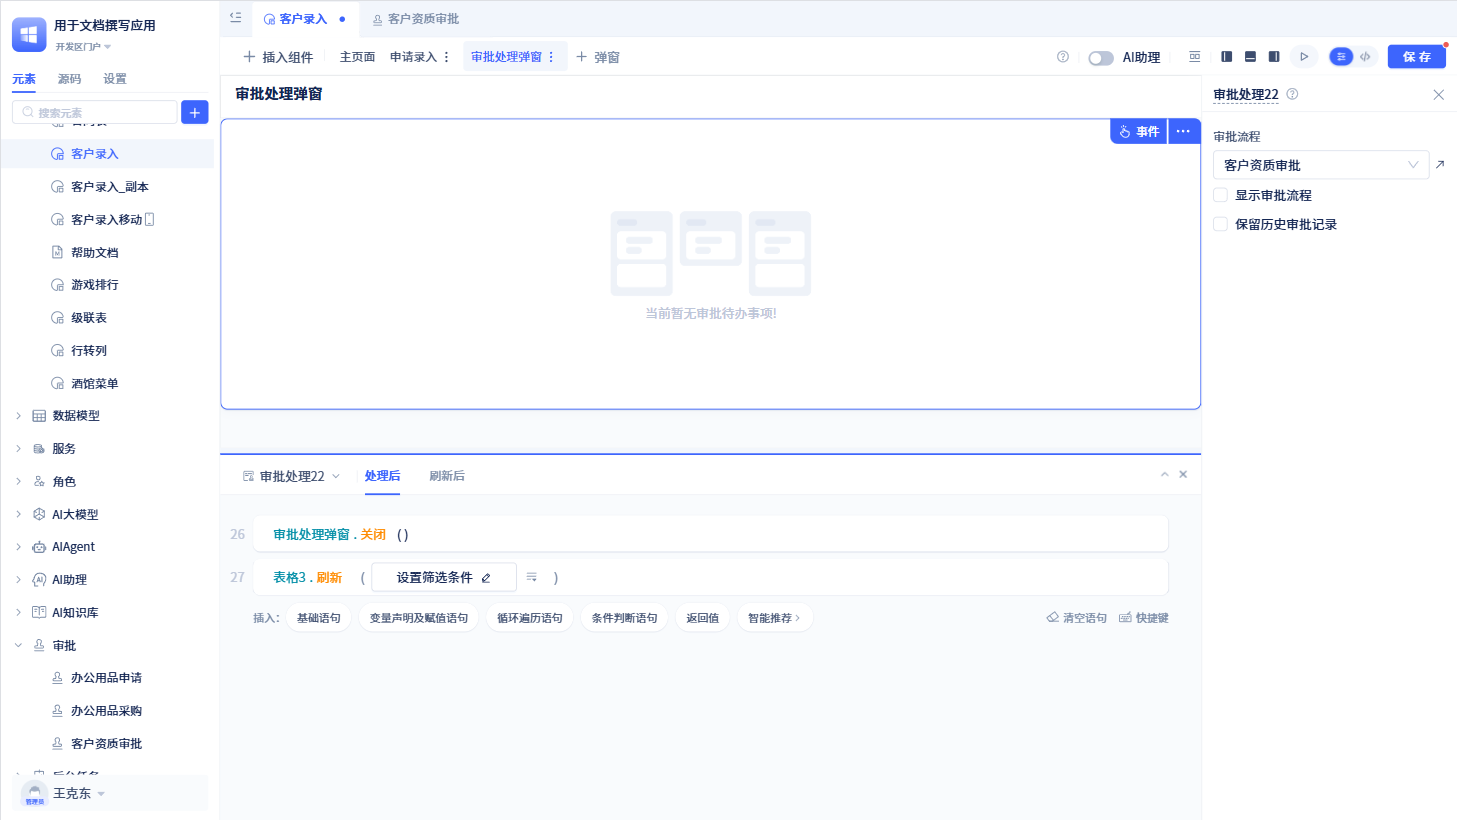Close the event editor panel
This screenshot has width=1457, height=820.
point(1183,475)
